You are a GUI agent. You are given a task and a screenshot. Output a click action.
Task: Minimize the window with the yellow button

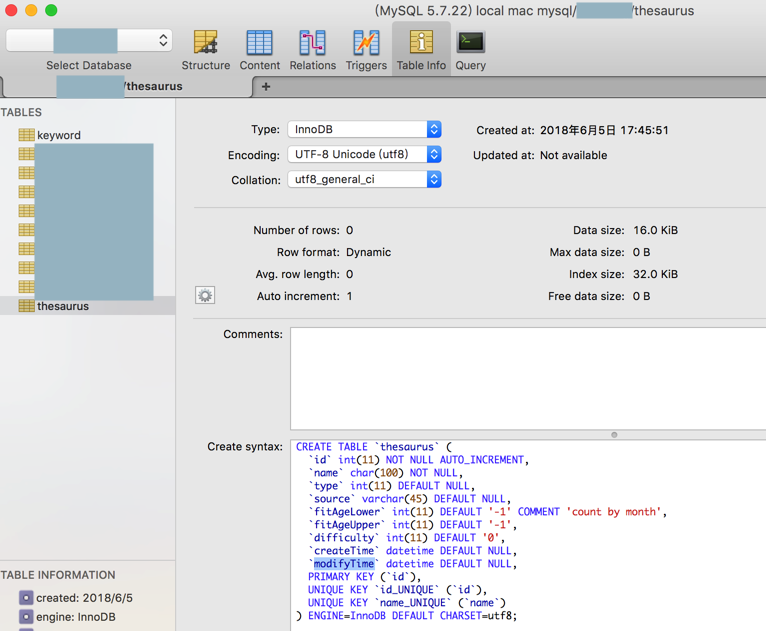click(31, 10)
